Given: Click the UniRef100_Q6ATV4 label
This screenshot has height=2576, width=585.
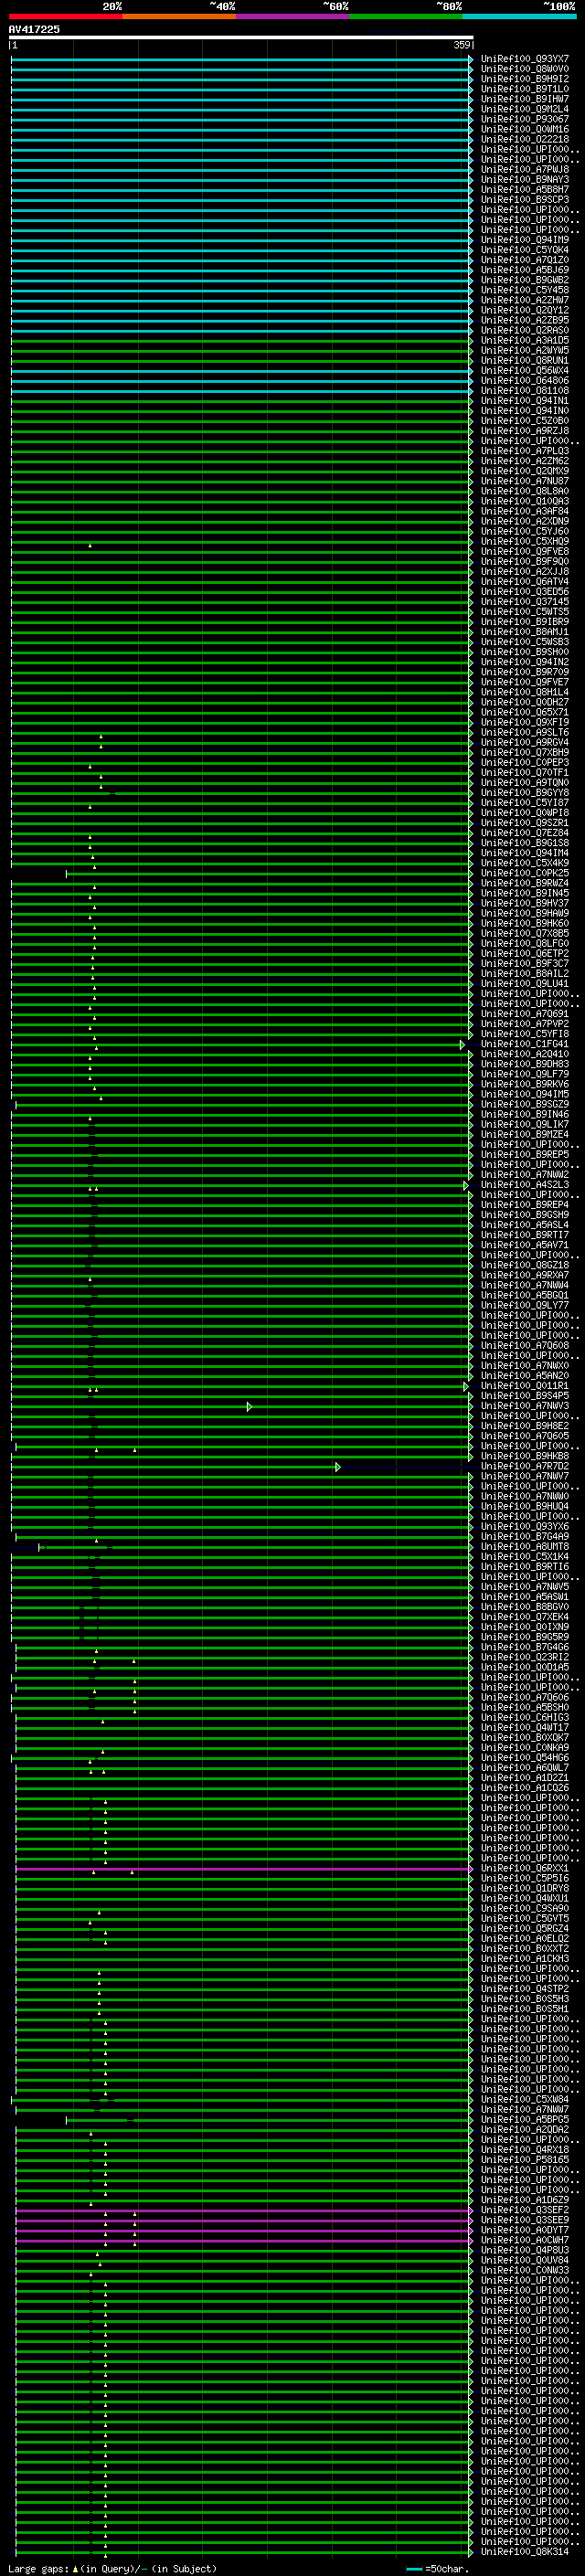Looking at the screenshot, I should (x=524, y=582).
